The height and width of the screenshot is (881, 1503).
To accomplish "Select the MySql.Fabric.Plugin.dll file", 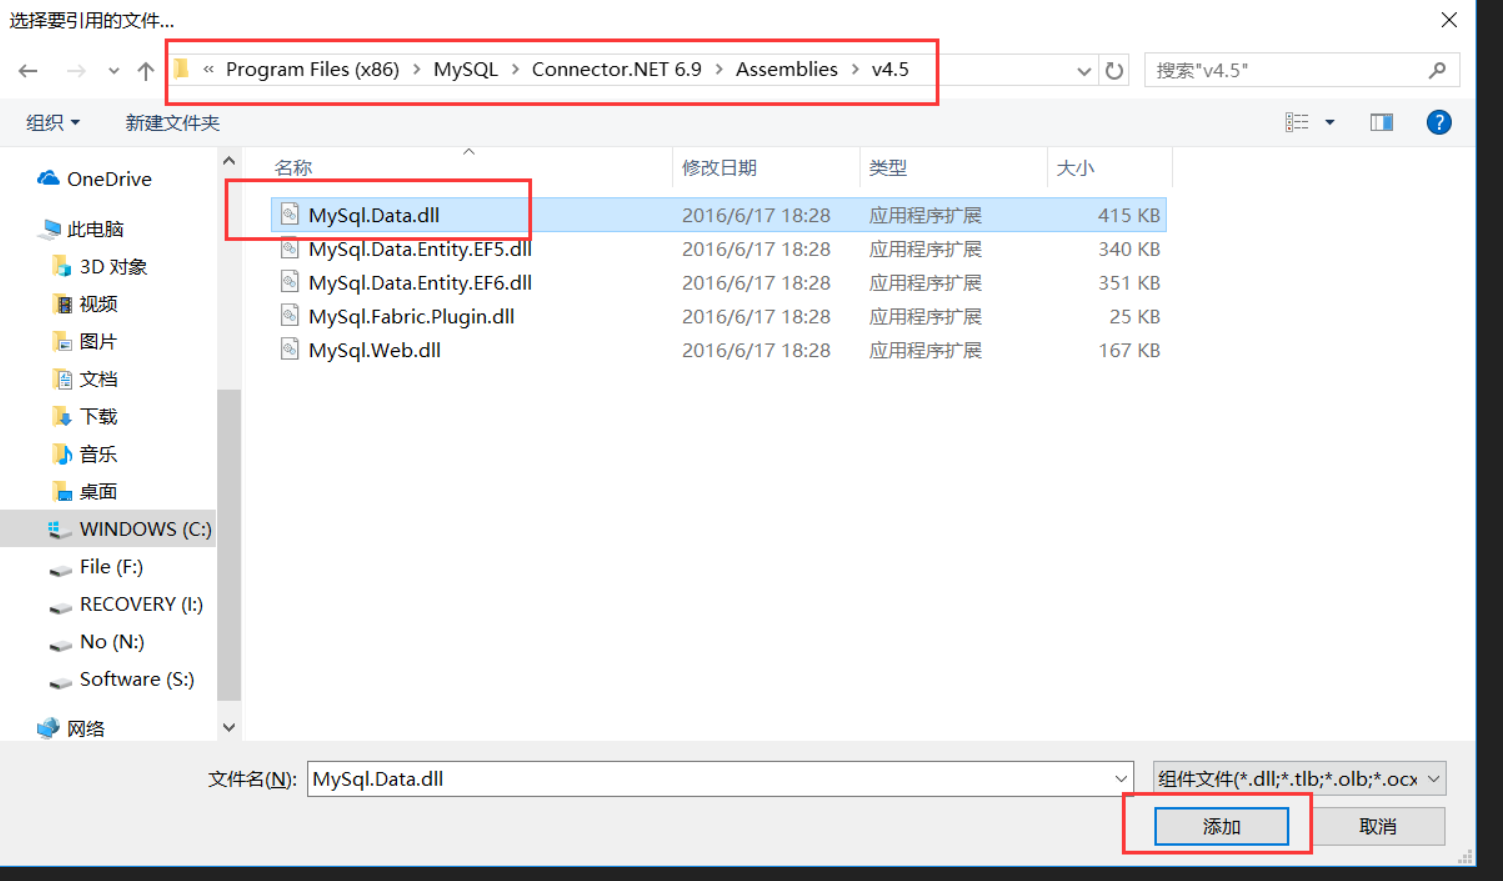I will pyautogui.click(x=718, y=317).
